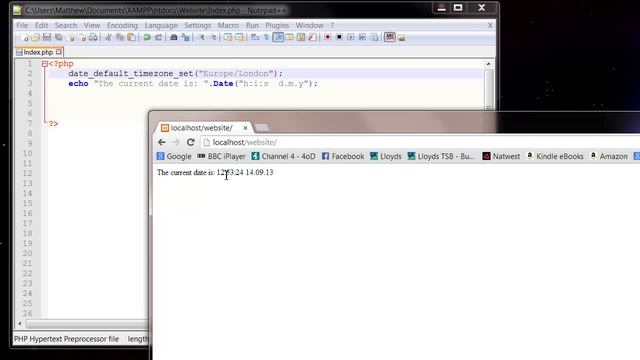This screenshot has width=640, height=360.
Task: Print the document using the toolbar printer icon
Action: click(93, 38)
